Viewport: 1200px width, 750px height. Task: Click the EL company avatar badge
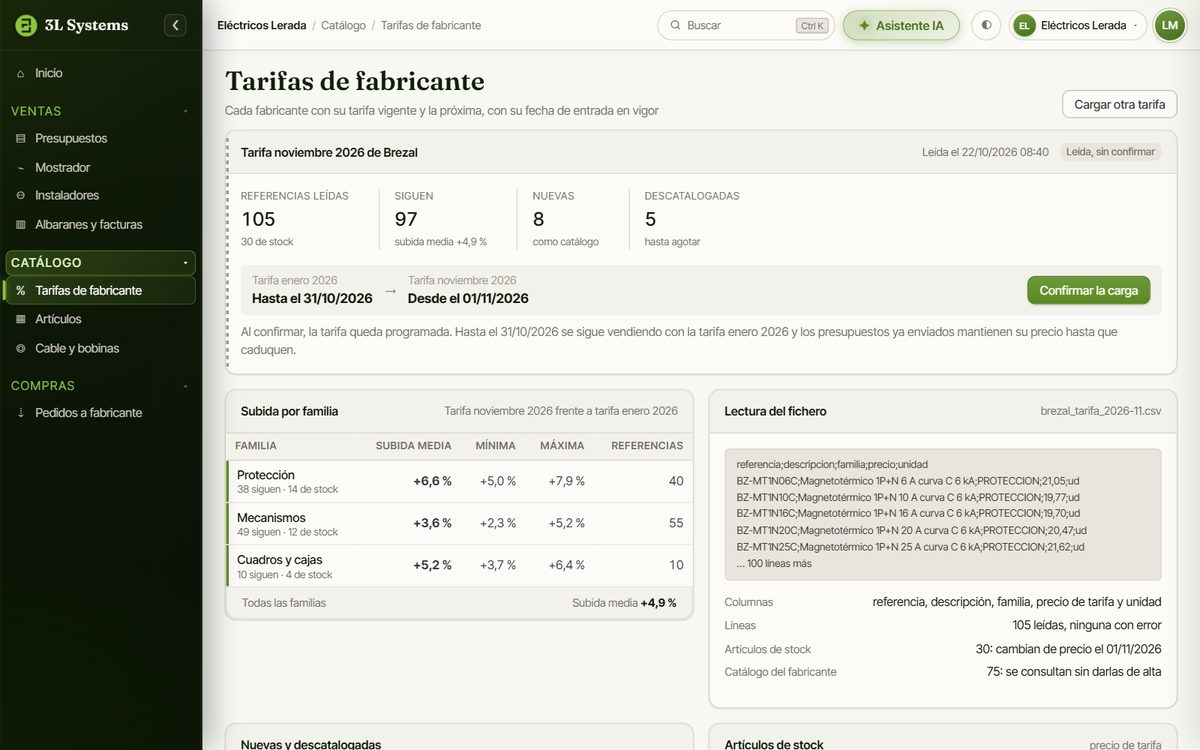pyautogui.click(x=1024, y=25)
